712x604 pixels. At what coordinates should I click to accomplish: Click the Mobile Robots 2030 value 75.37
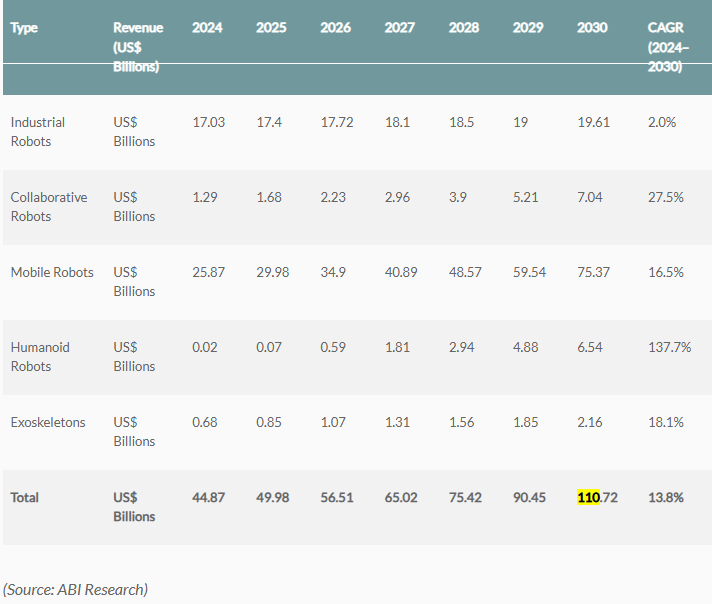594,272
